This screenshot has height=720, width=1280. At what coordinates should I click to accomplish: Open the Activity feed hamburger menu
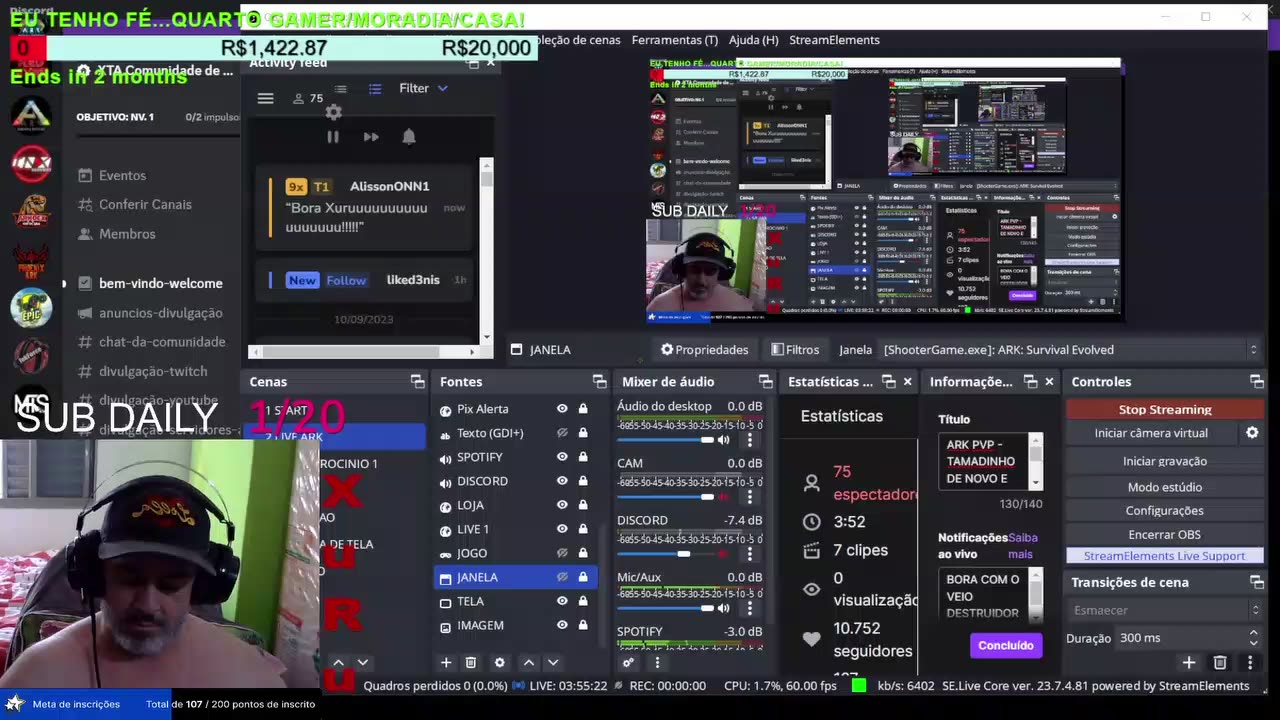(265, 98)
